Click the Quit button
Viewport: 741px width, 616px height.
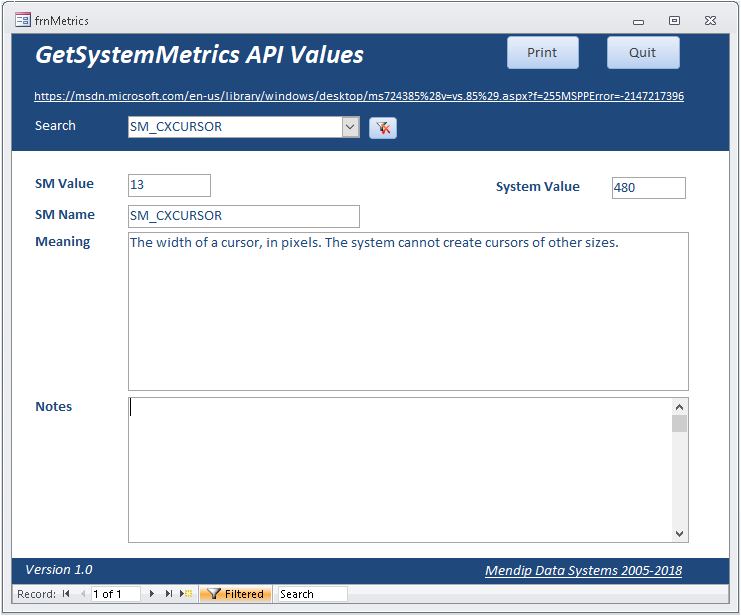(x=643, y=52)
